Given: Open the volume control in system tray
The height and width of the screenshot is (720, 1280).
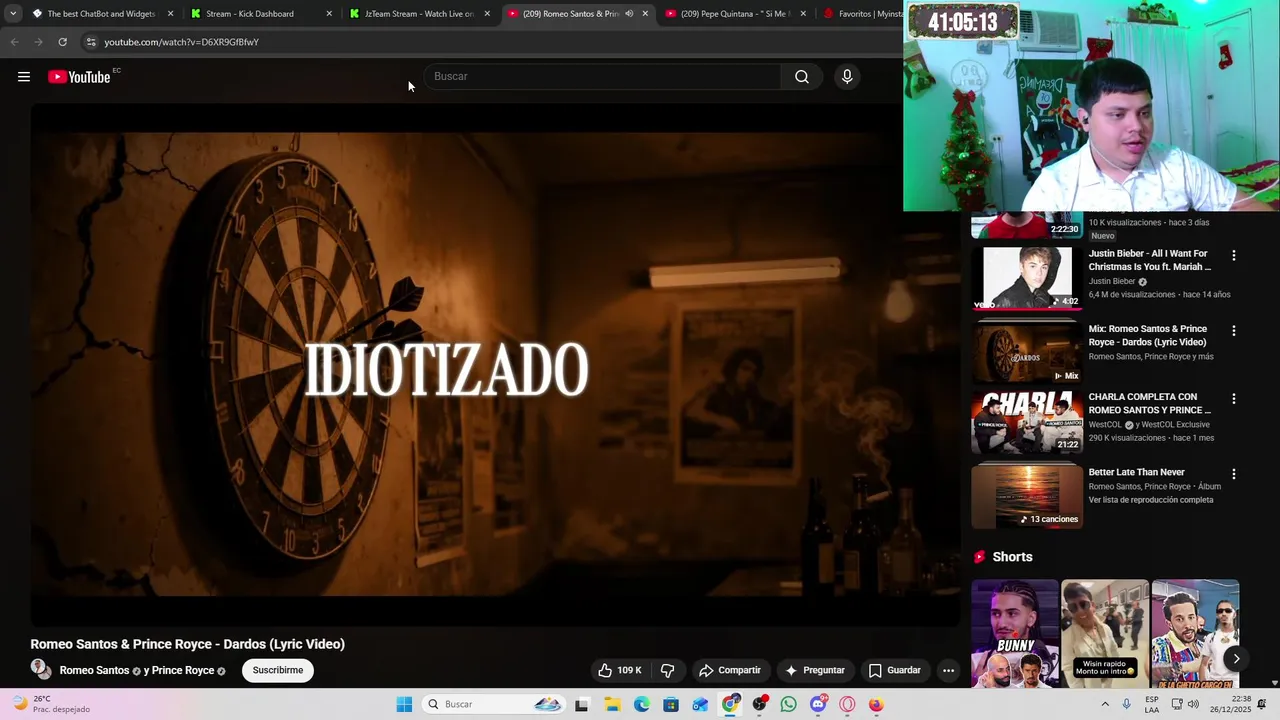Looking at the screenshot, I should [1191, 704].
